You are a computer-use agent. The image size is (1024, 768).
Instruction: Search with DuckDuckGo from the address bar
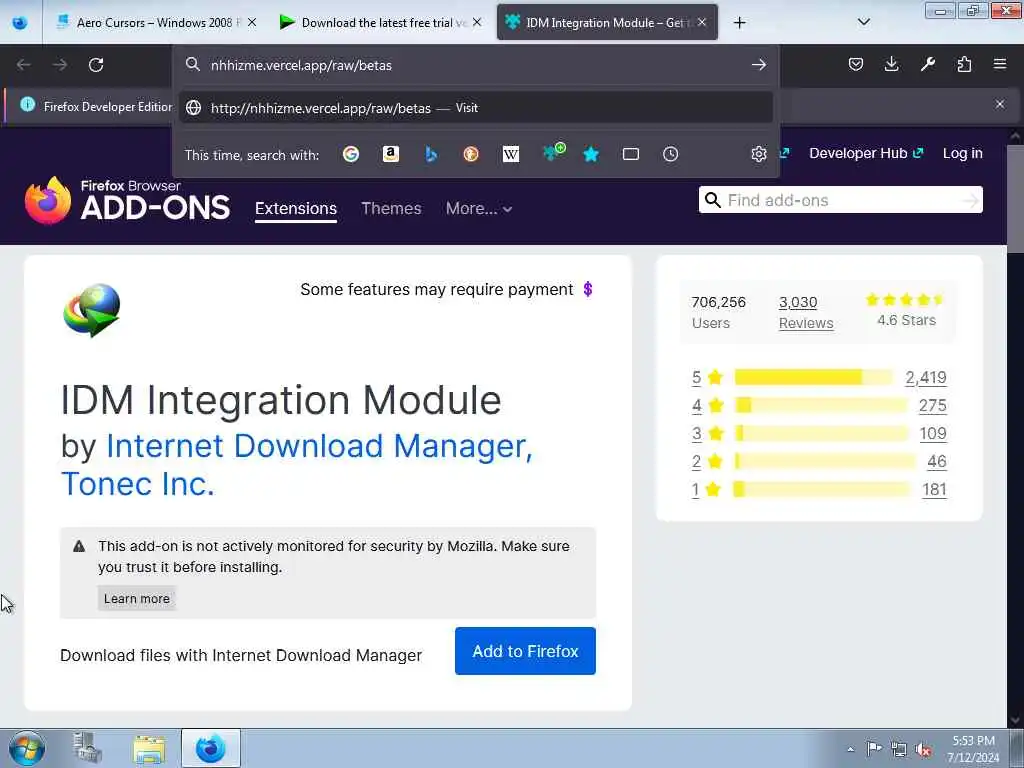tap(471, 154)
